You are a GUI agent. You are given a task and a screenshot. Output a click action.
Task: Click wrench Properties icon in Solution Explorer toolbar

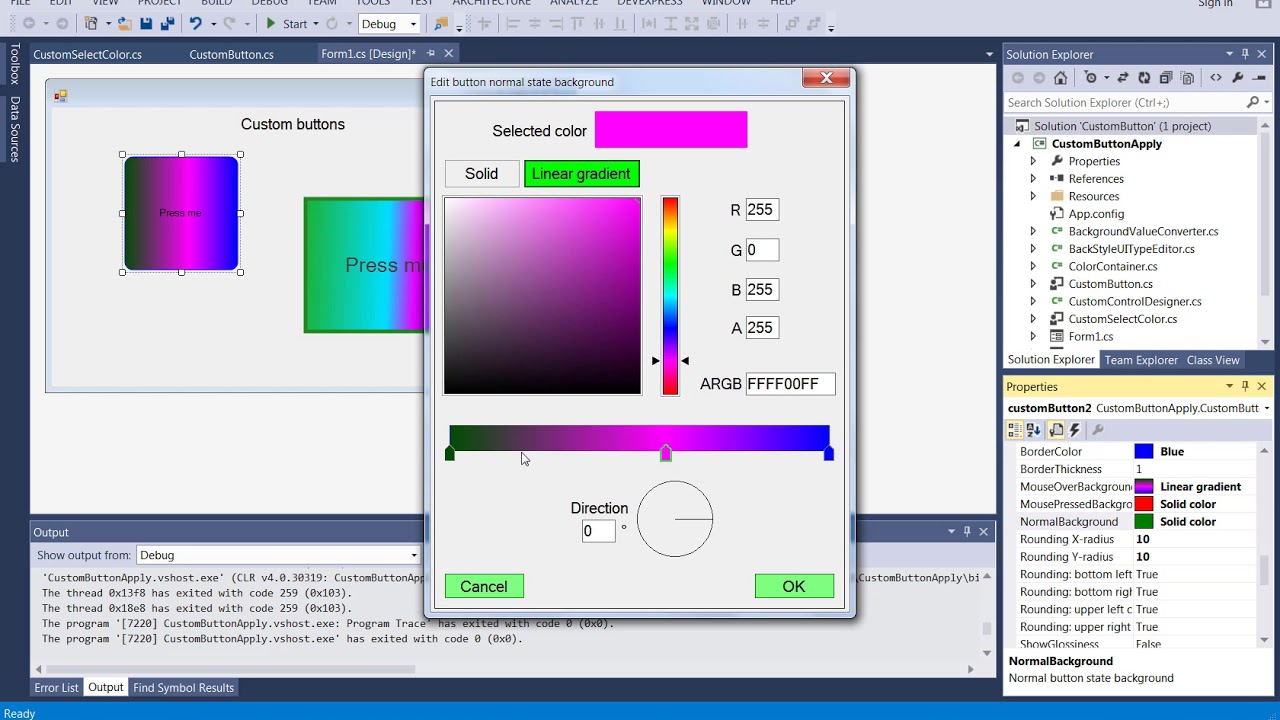click(x=1238, y=78)
